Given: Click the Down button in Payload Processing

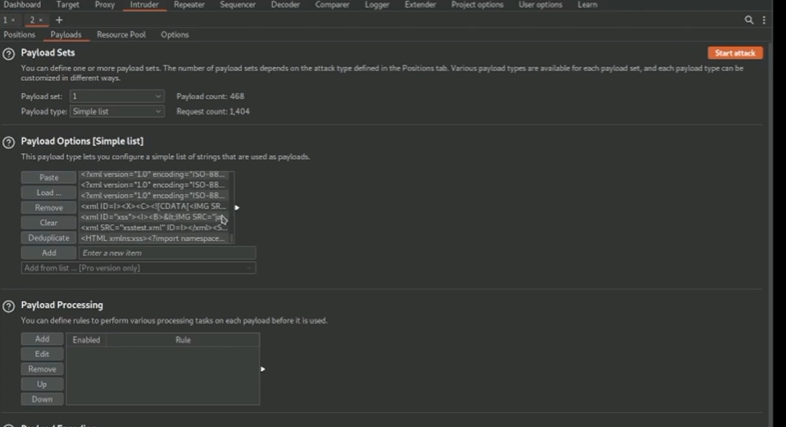Looking at the screenshot, I should [x=42, y=399].
